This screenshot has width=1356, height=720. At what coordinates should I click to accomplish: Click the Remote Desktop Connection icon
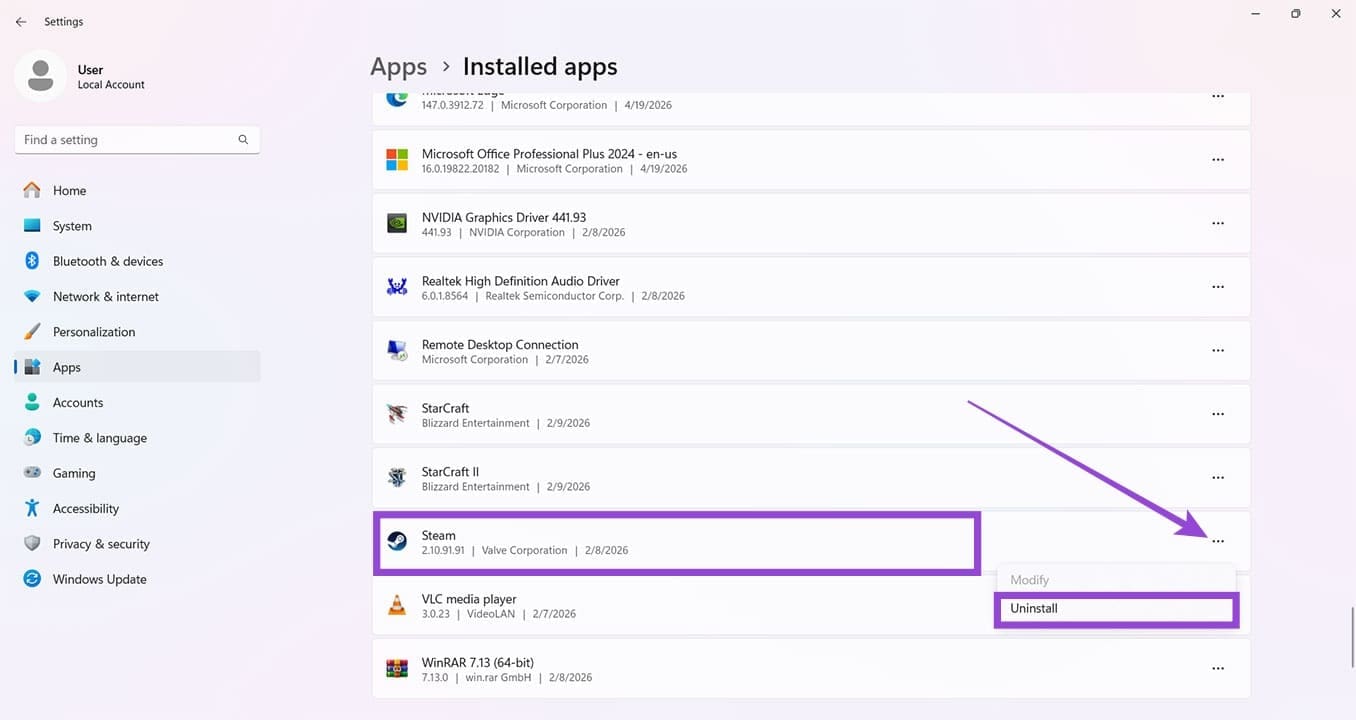point(397,351)
